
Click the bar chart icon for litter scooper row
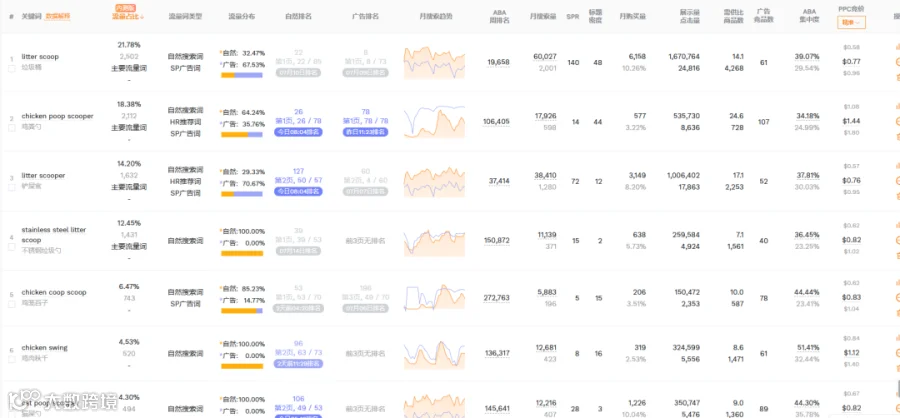coord(897,166)
